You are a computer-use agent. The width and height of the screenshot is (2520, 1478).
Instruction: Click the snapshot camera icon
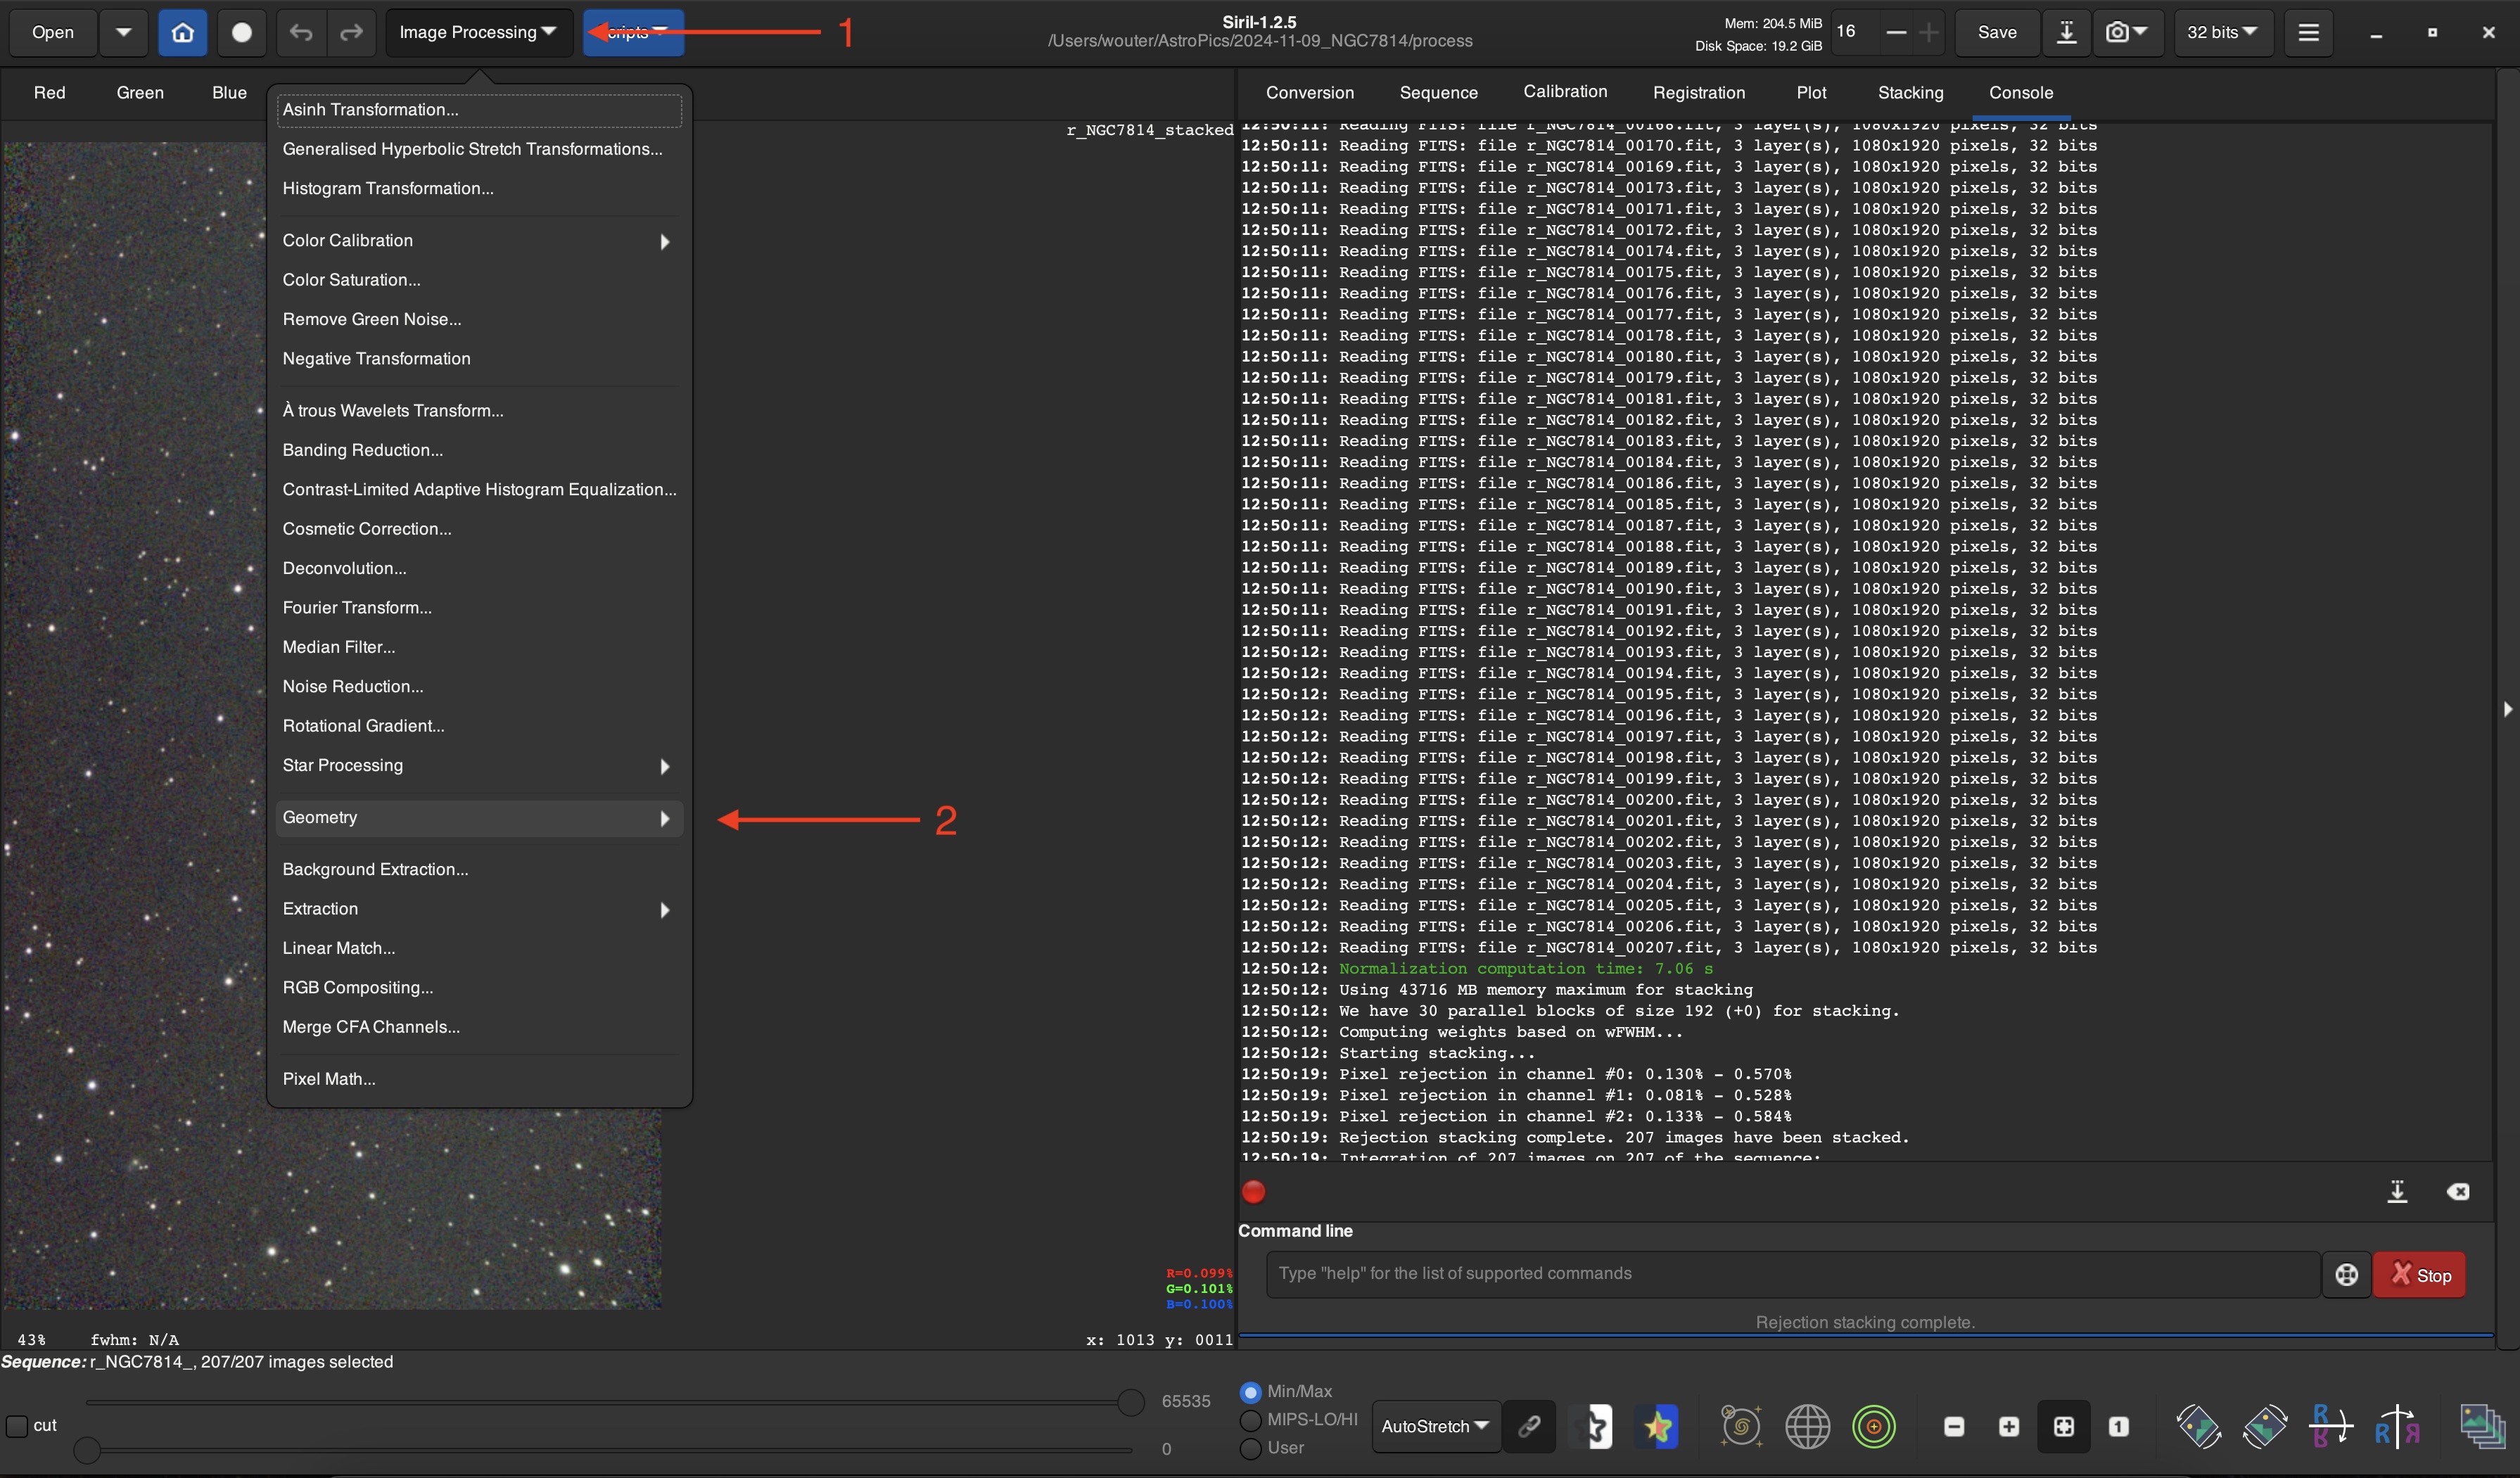coord(2117,32)
